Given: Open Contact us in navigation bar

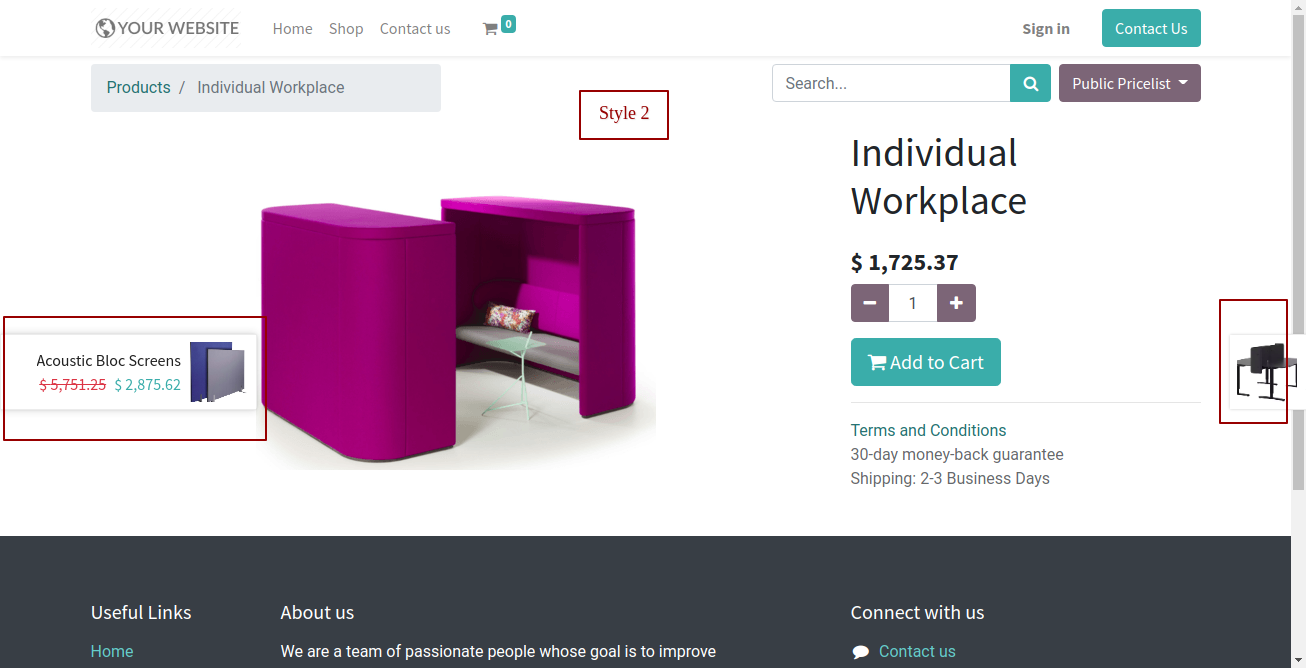Looking at the screenshot, I should [415, 29].
